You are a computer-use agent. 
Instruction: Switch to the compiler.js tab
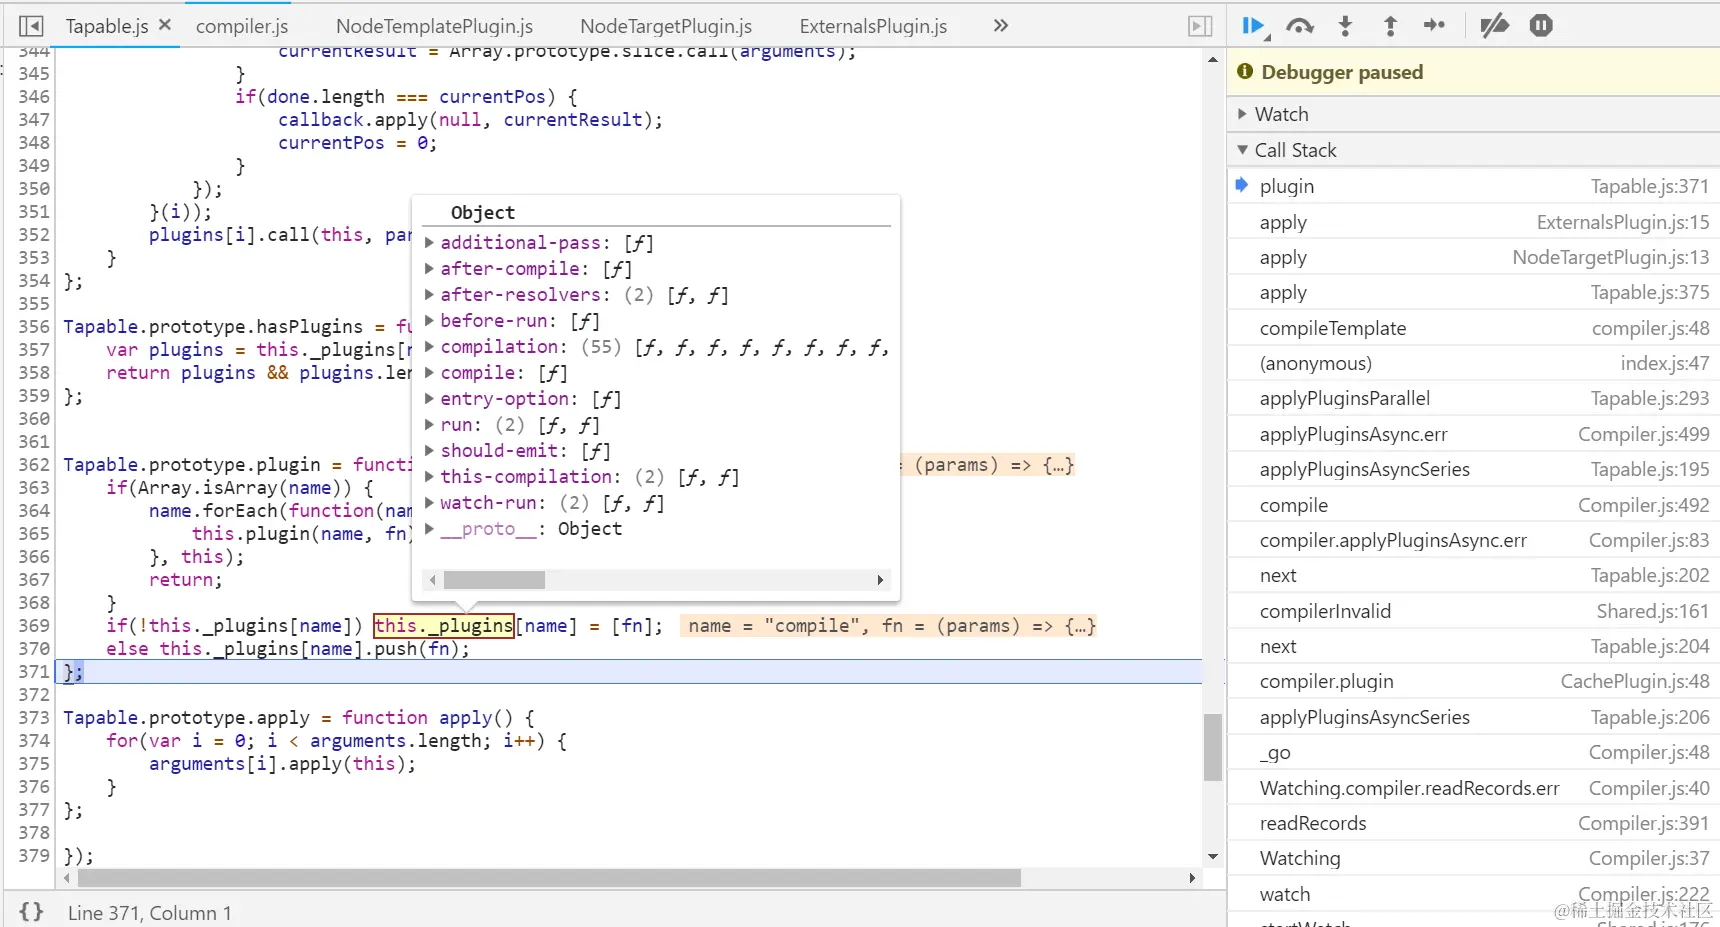(x=242, y=26)
